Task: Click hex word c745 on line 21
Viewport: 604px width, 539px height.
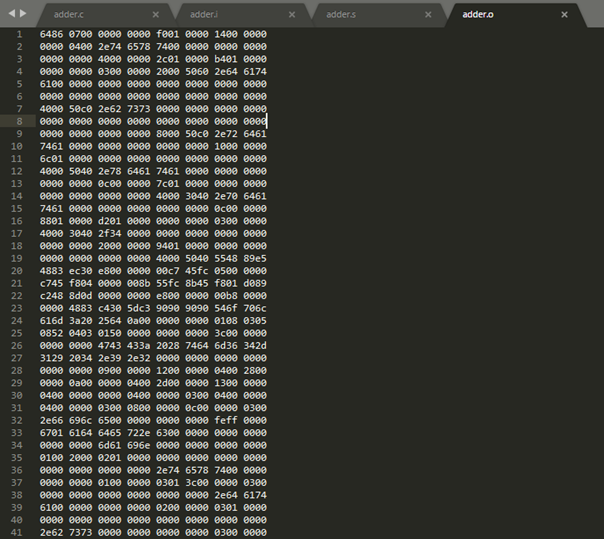Action: tap(51, 283)
